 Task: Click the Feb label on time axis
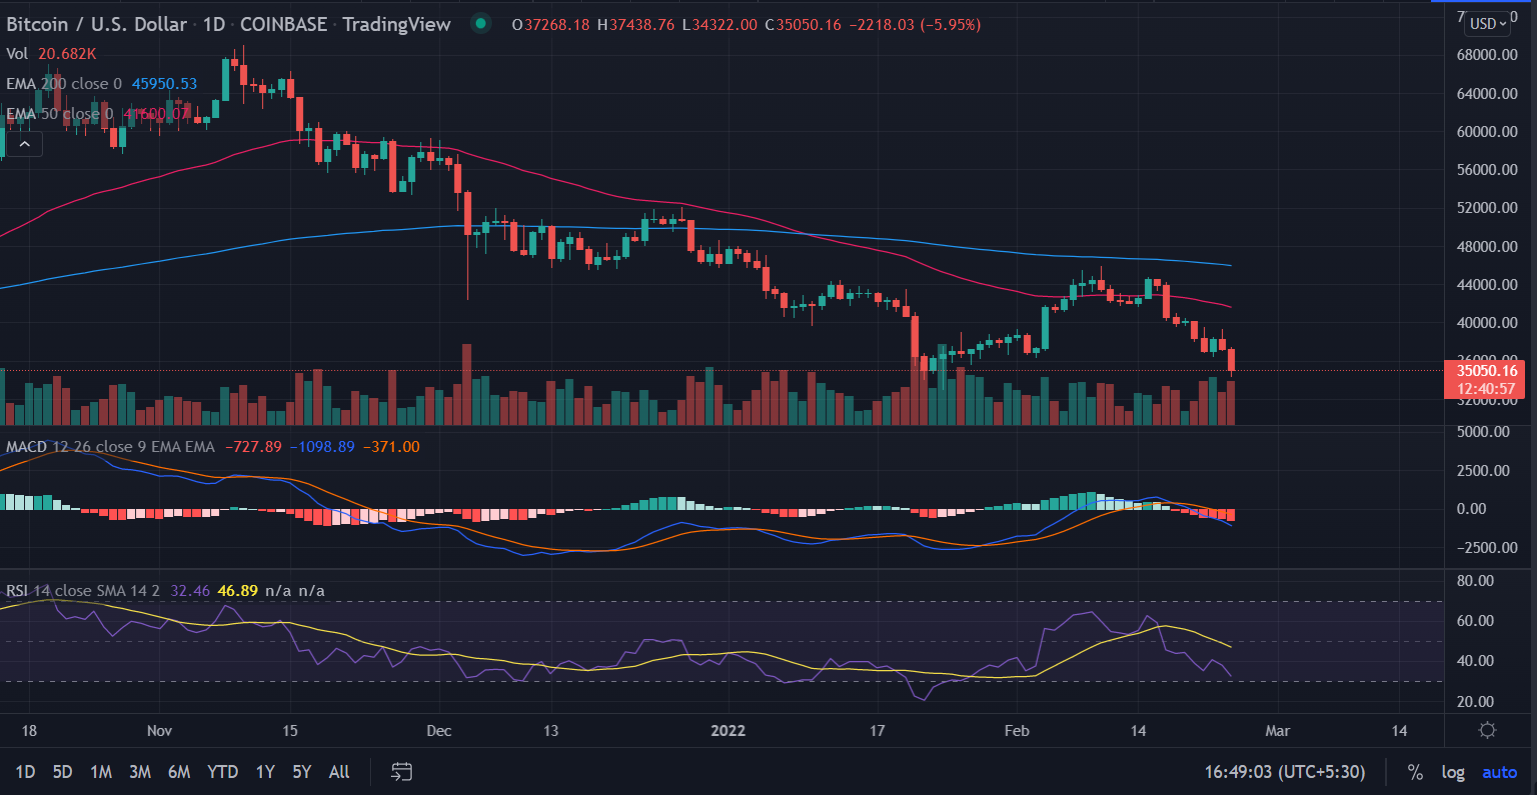tap(1016, 731)
